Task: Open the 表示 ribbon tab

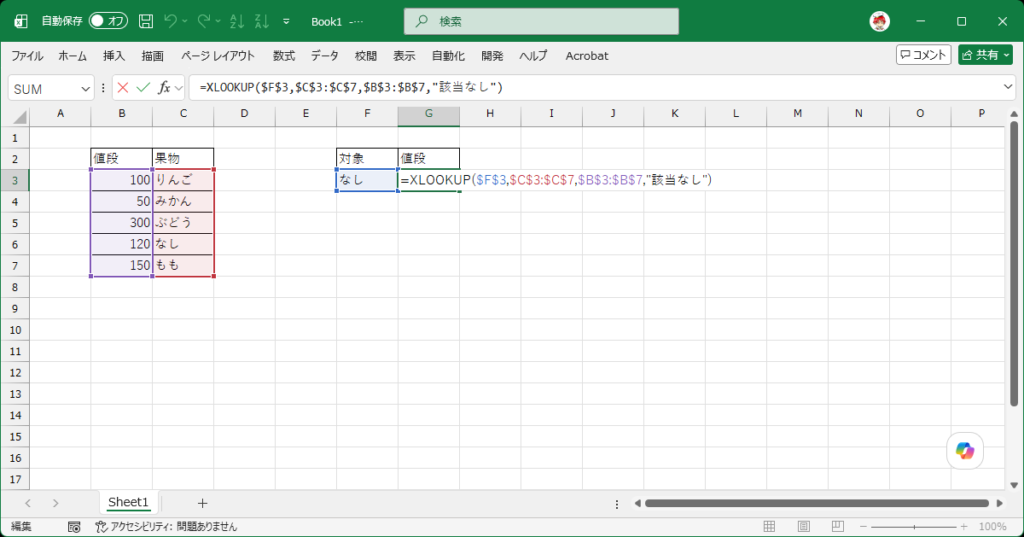Action: click(x=404, y=56)
